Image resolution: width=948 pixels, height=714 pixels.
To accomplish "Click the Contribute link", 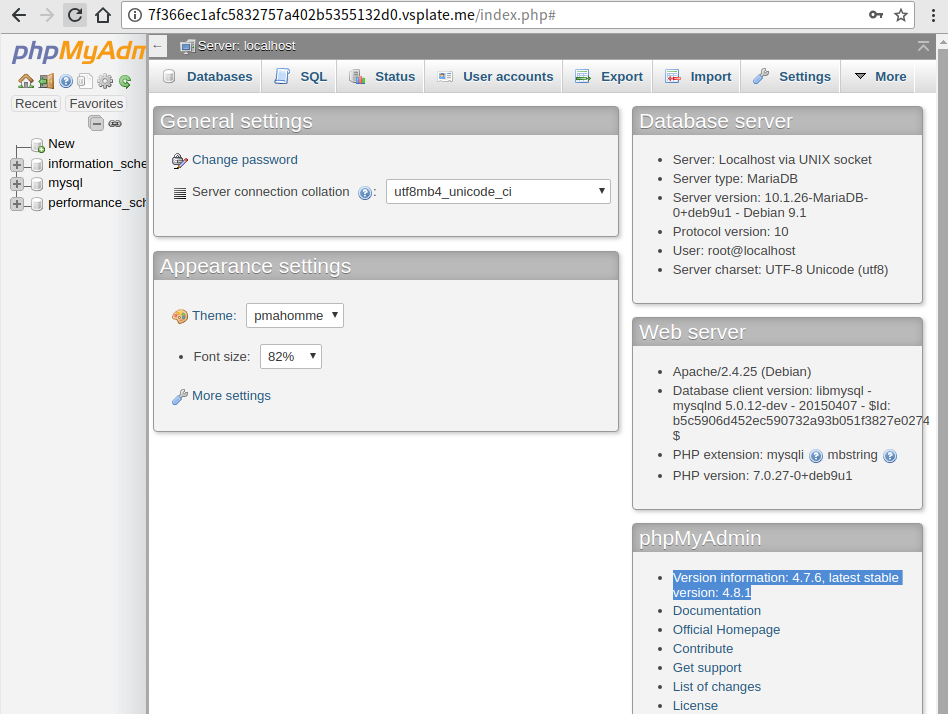I will pos(703,649).
